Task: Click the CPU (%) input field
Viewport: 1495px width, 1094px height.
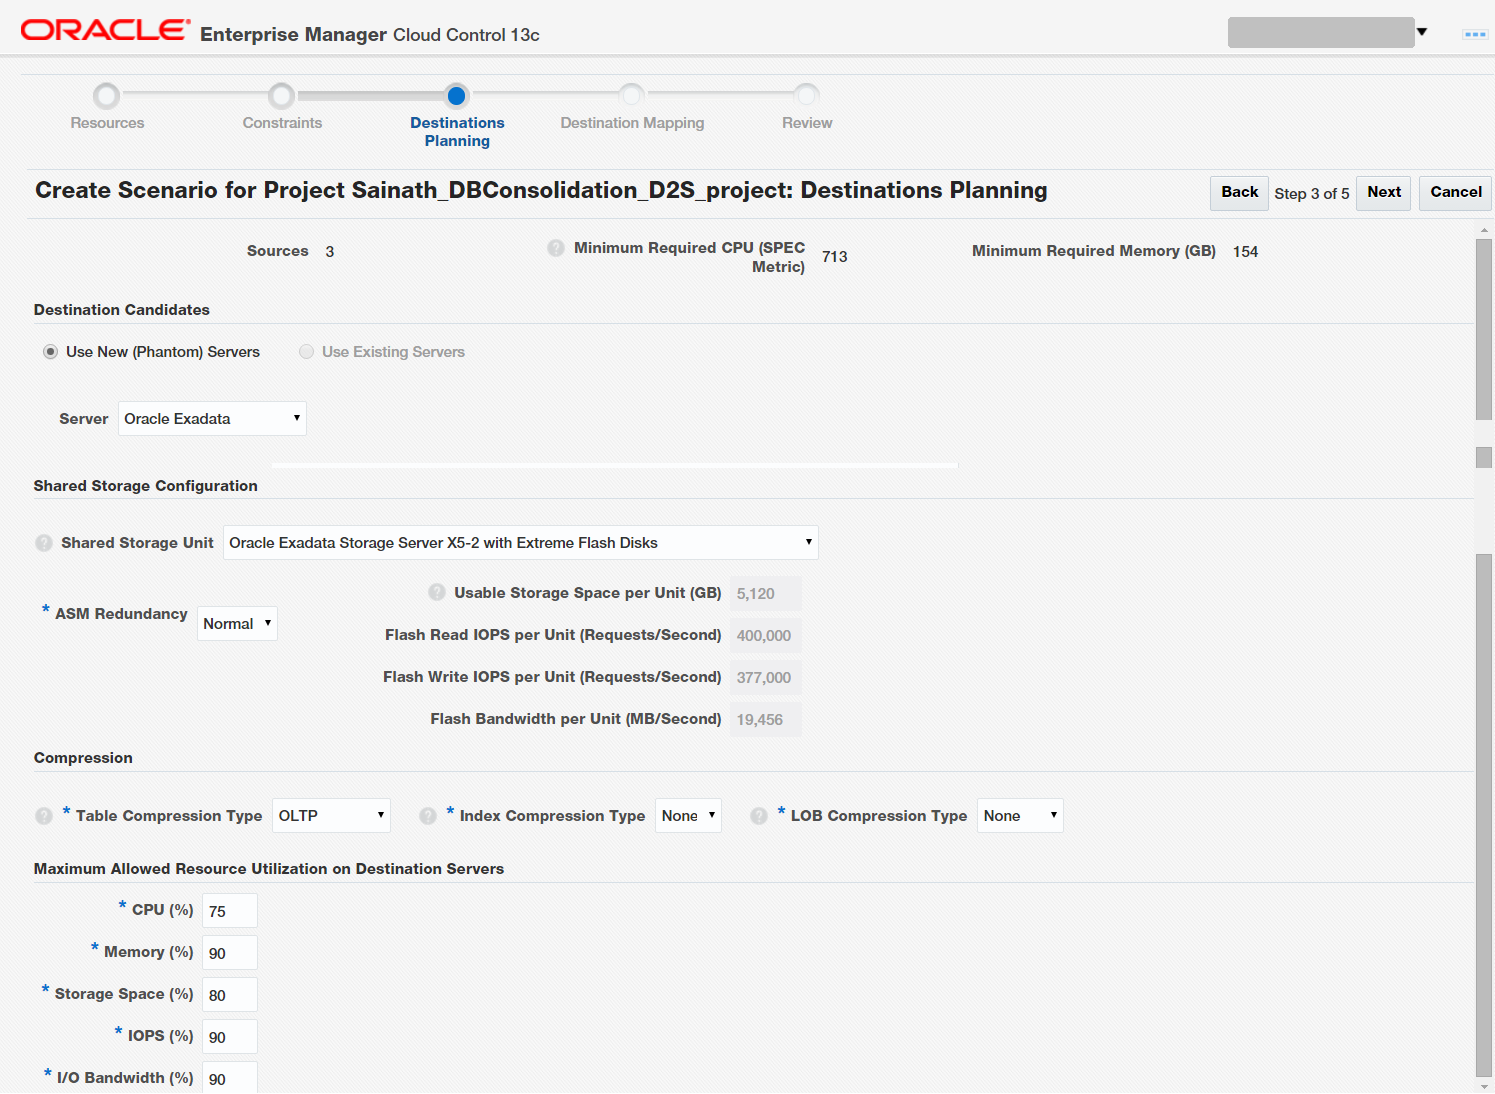Action: [230, 911]
